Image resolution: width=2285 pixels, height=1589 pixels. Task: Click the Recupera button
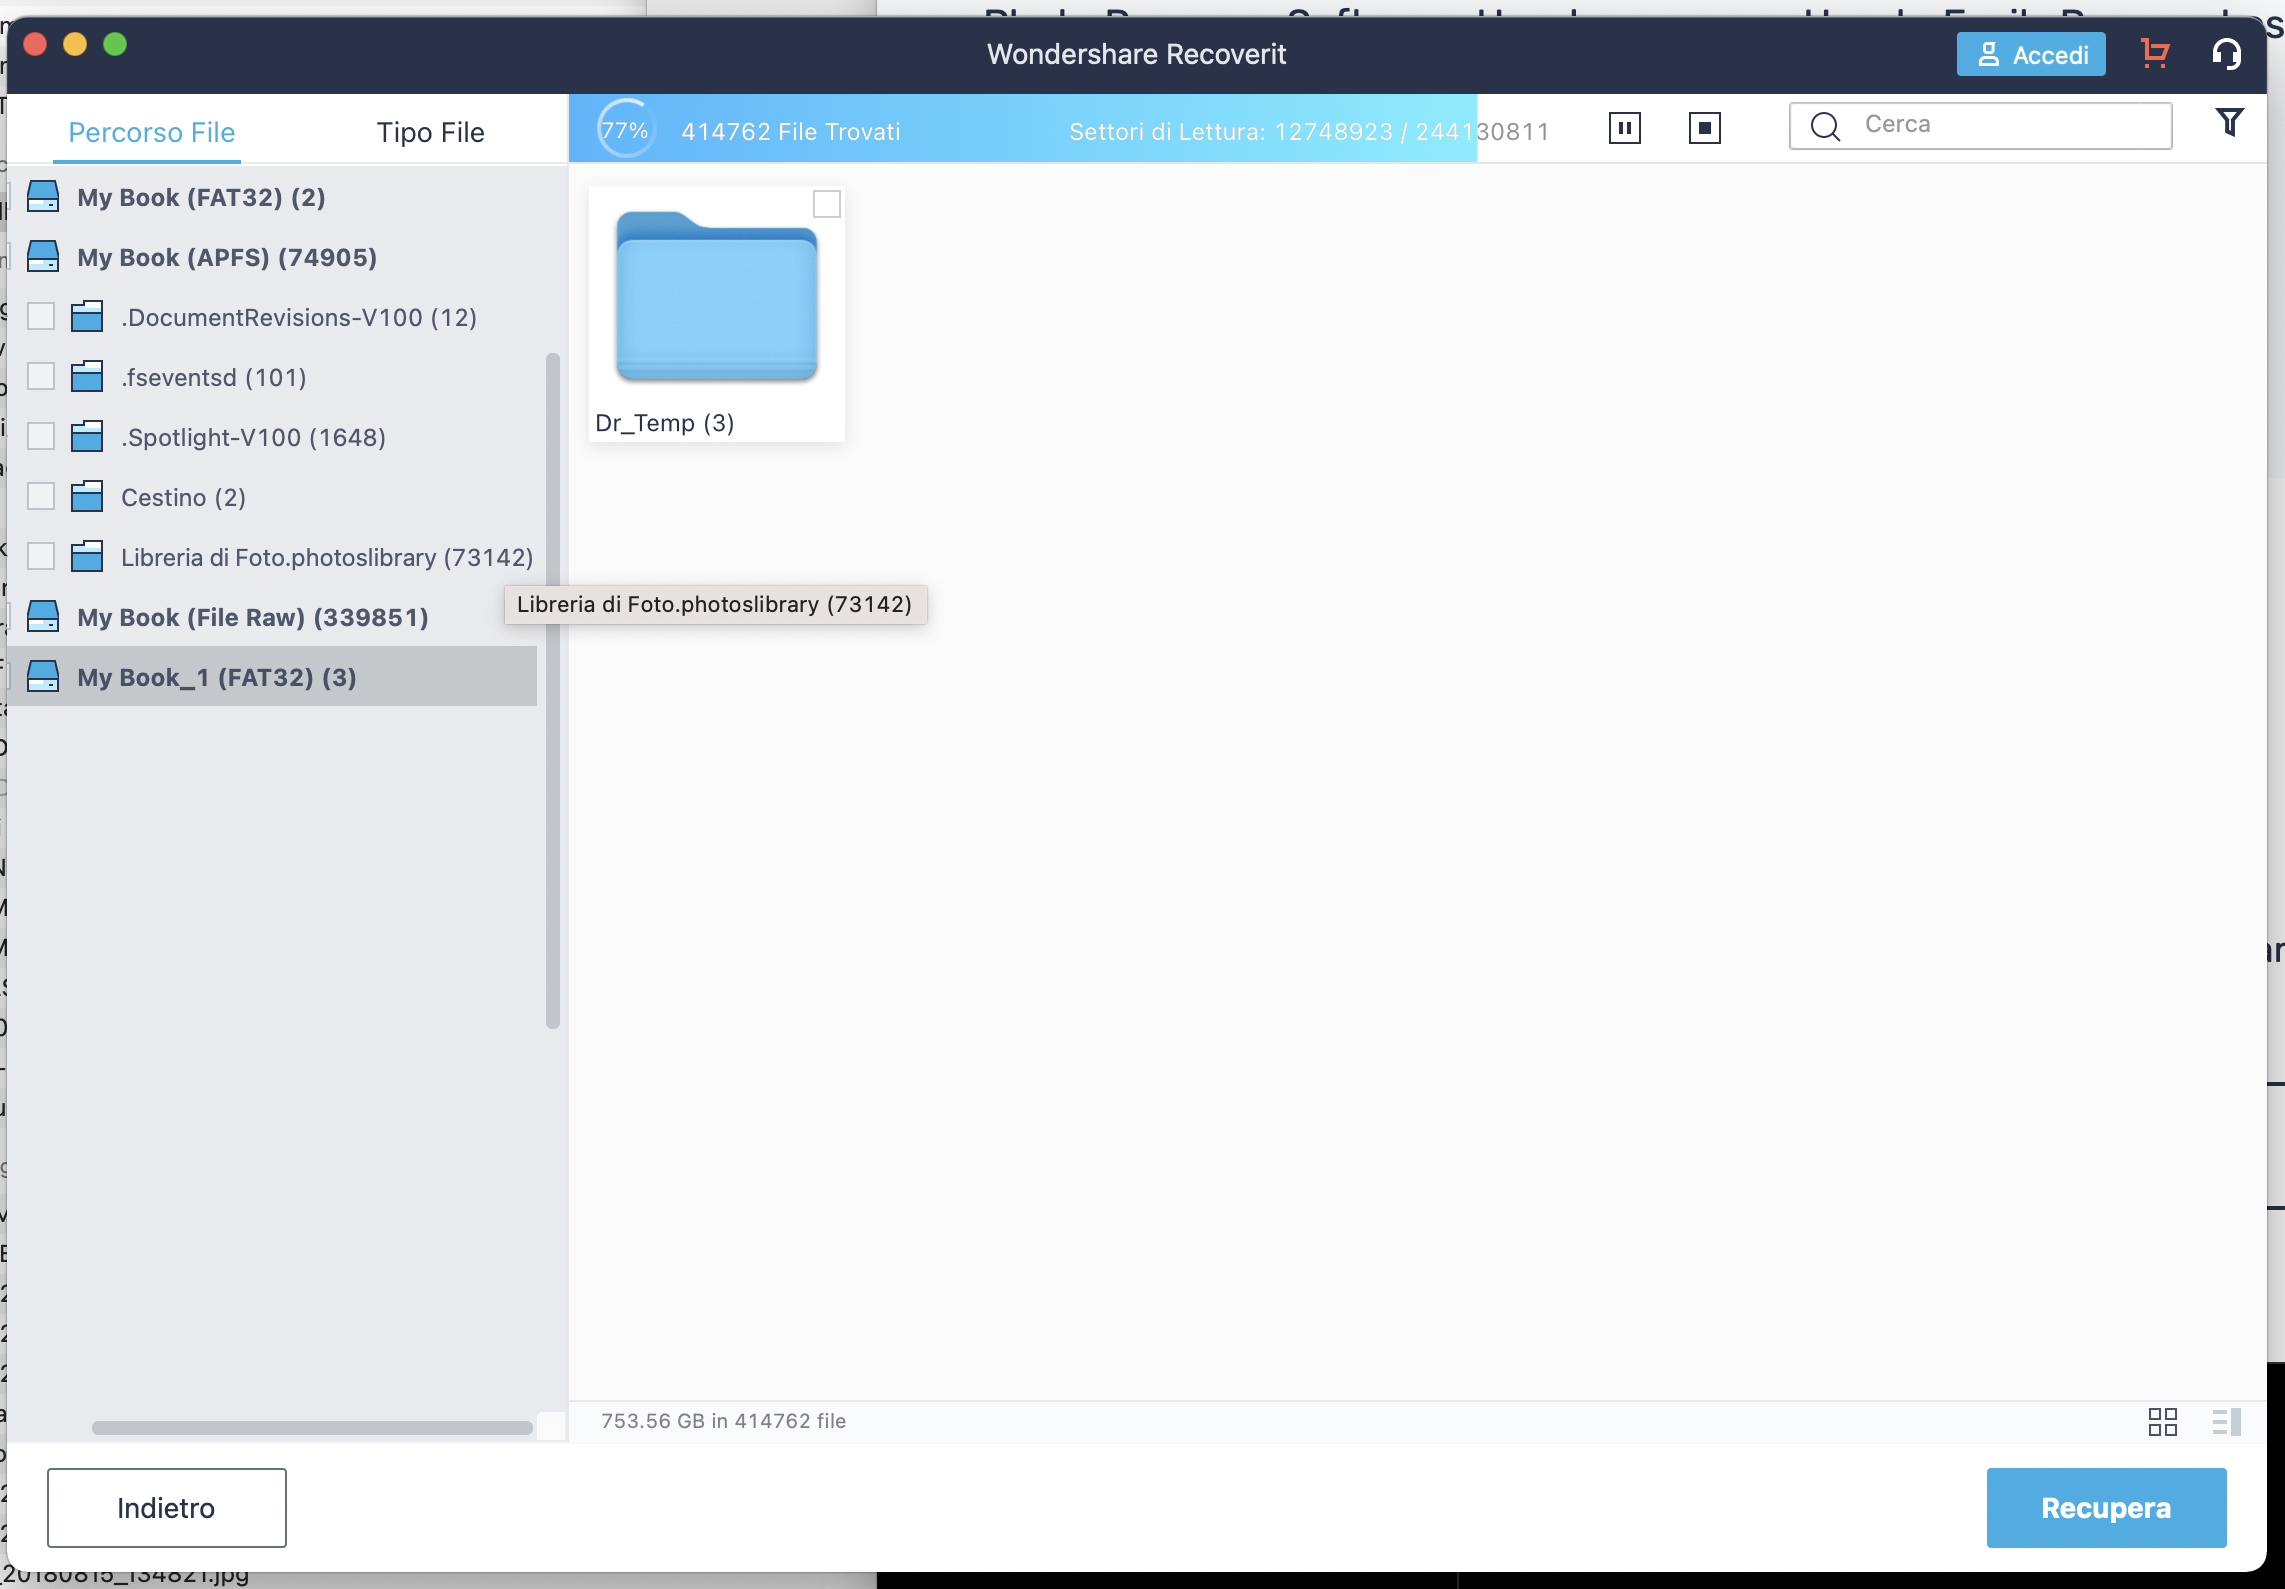pos(2105,1507)
